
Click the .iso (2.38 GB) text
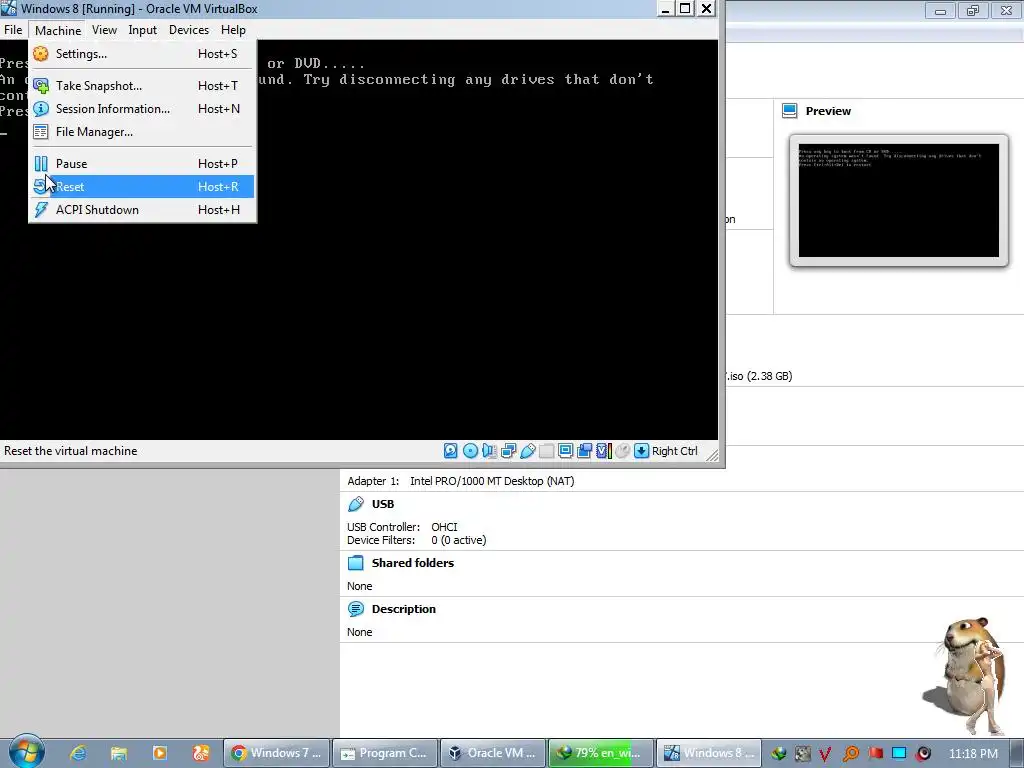pos(759,376)
